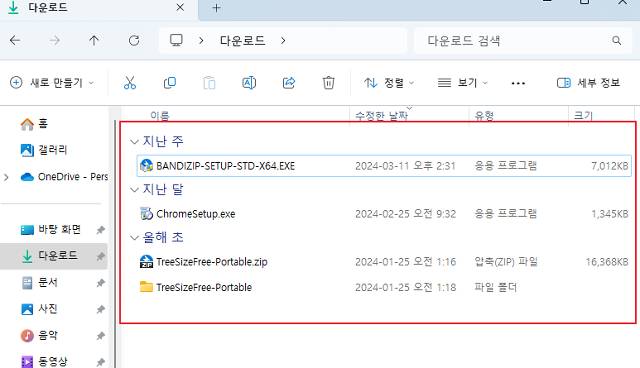Delete the selected file via trash icon
Image resolution: width=640 pixels, height=368 pixels.
coord(328,83)
